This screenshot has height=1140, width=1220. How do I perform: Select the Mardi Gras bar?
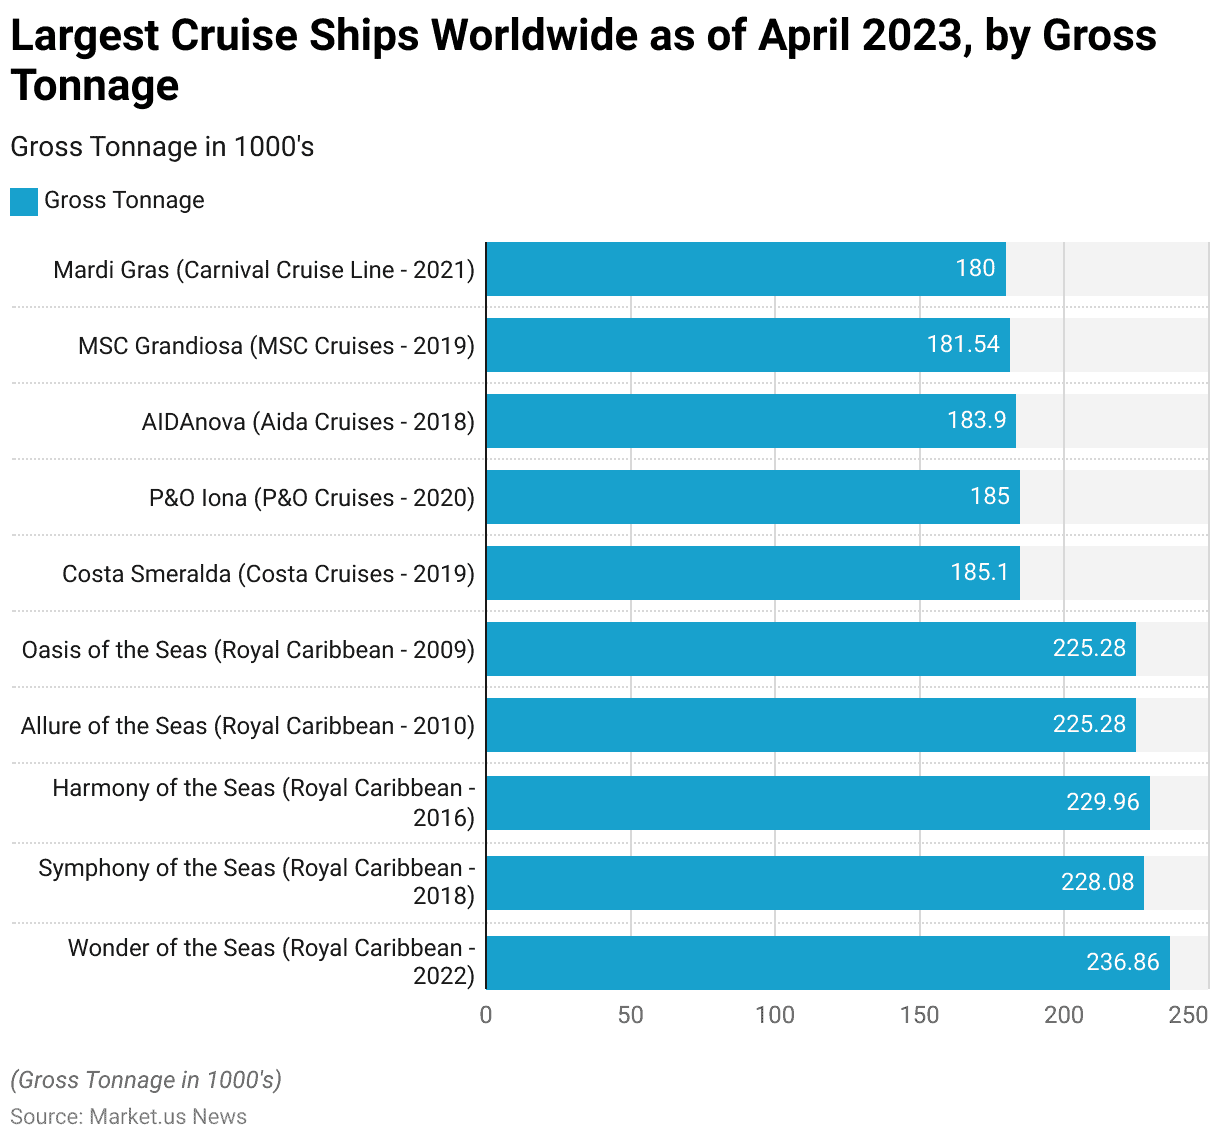point(745,269)
